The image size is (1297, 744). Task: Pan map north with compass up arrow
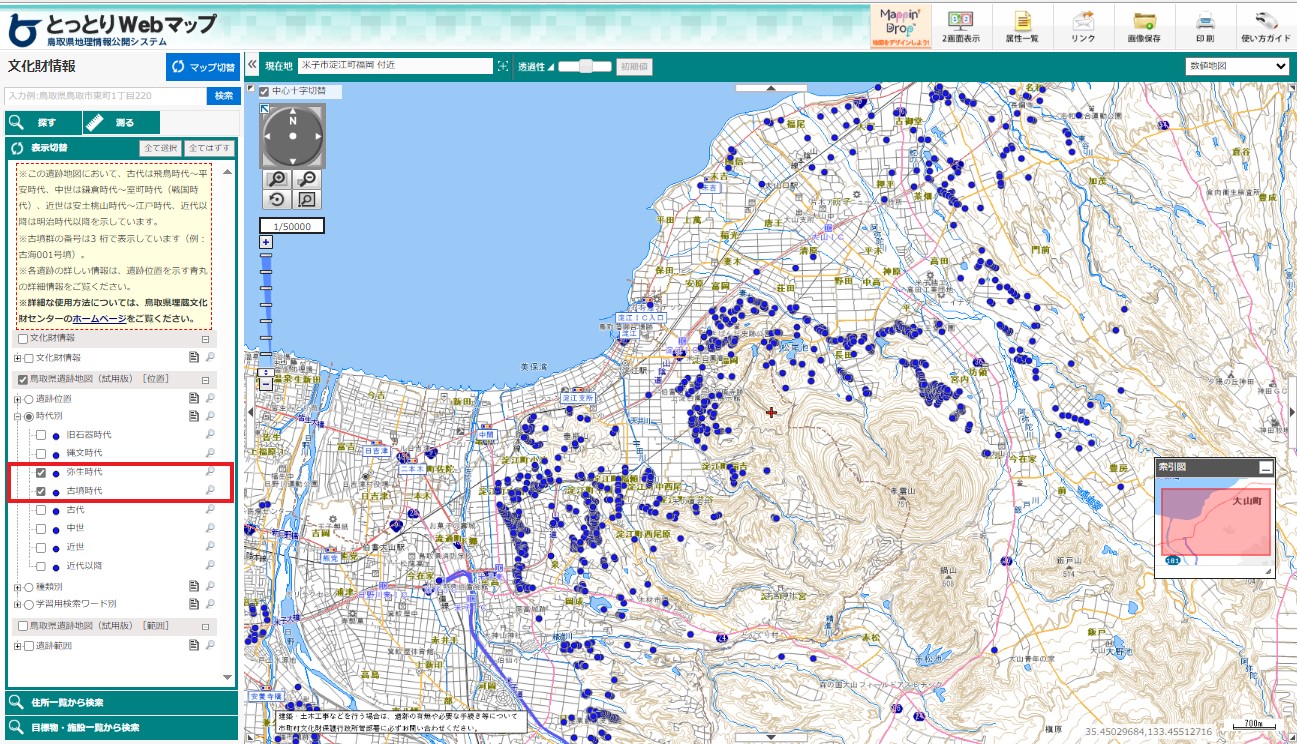click(x=293, y=113)
